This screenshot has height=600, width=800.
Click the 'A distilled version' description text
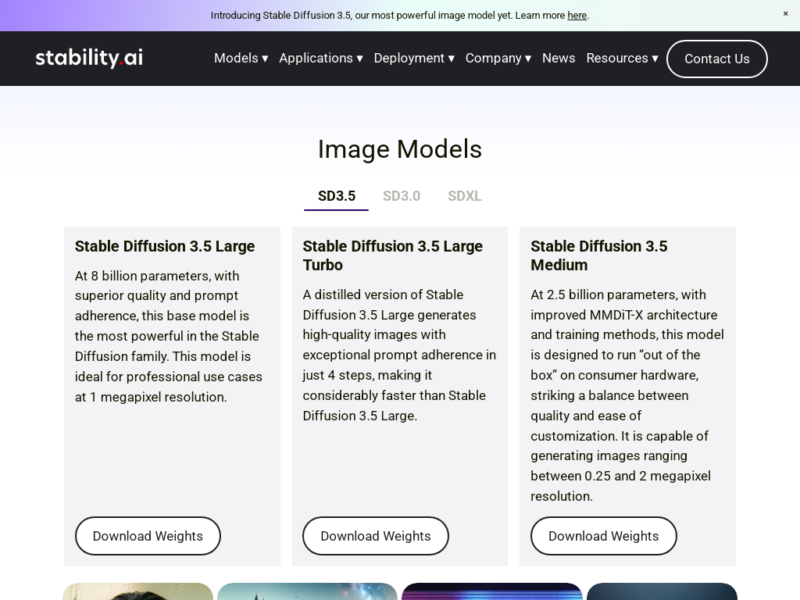(399, 355)
